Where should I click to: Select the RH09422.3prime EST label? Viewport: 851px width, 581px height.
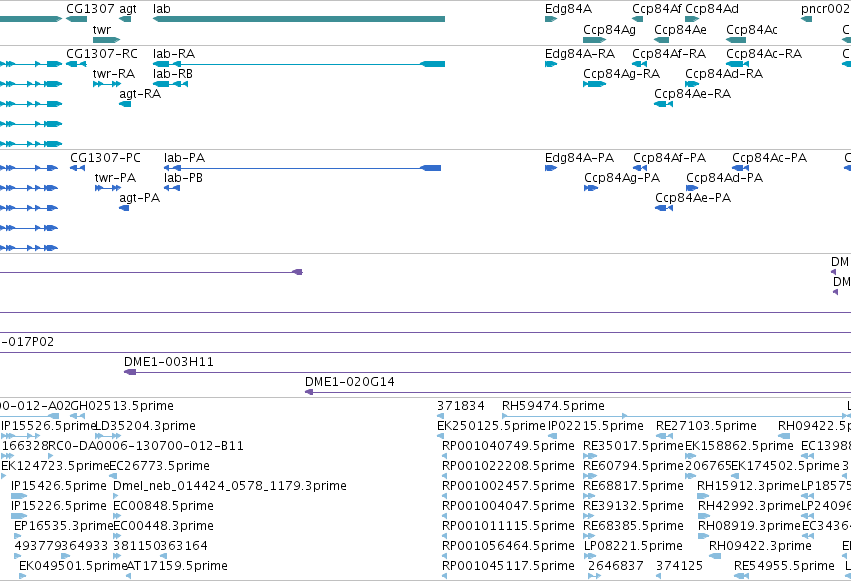[x=760, y=546]
